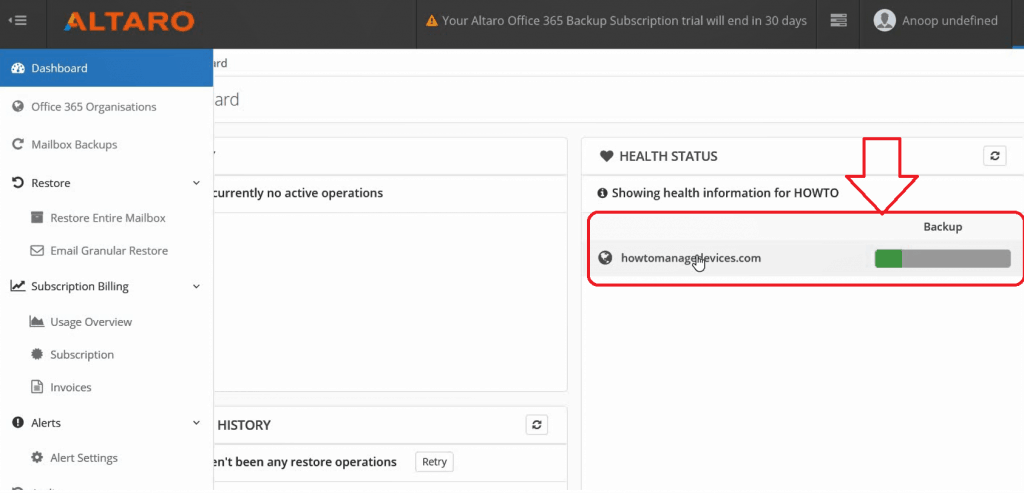The height and width of the screenshot is (493, 1024).
Task: Click the Altaro logo
Action: click(x=129, y=21)
